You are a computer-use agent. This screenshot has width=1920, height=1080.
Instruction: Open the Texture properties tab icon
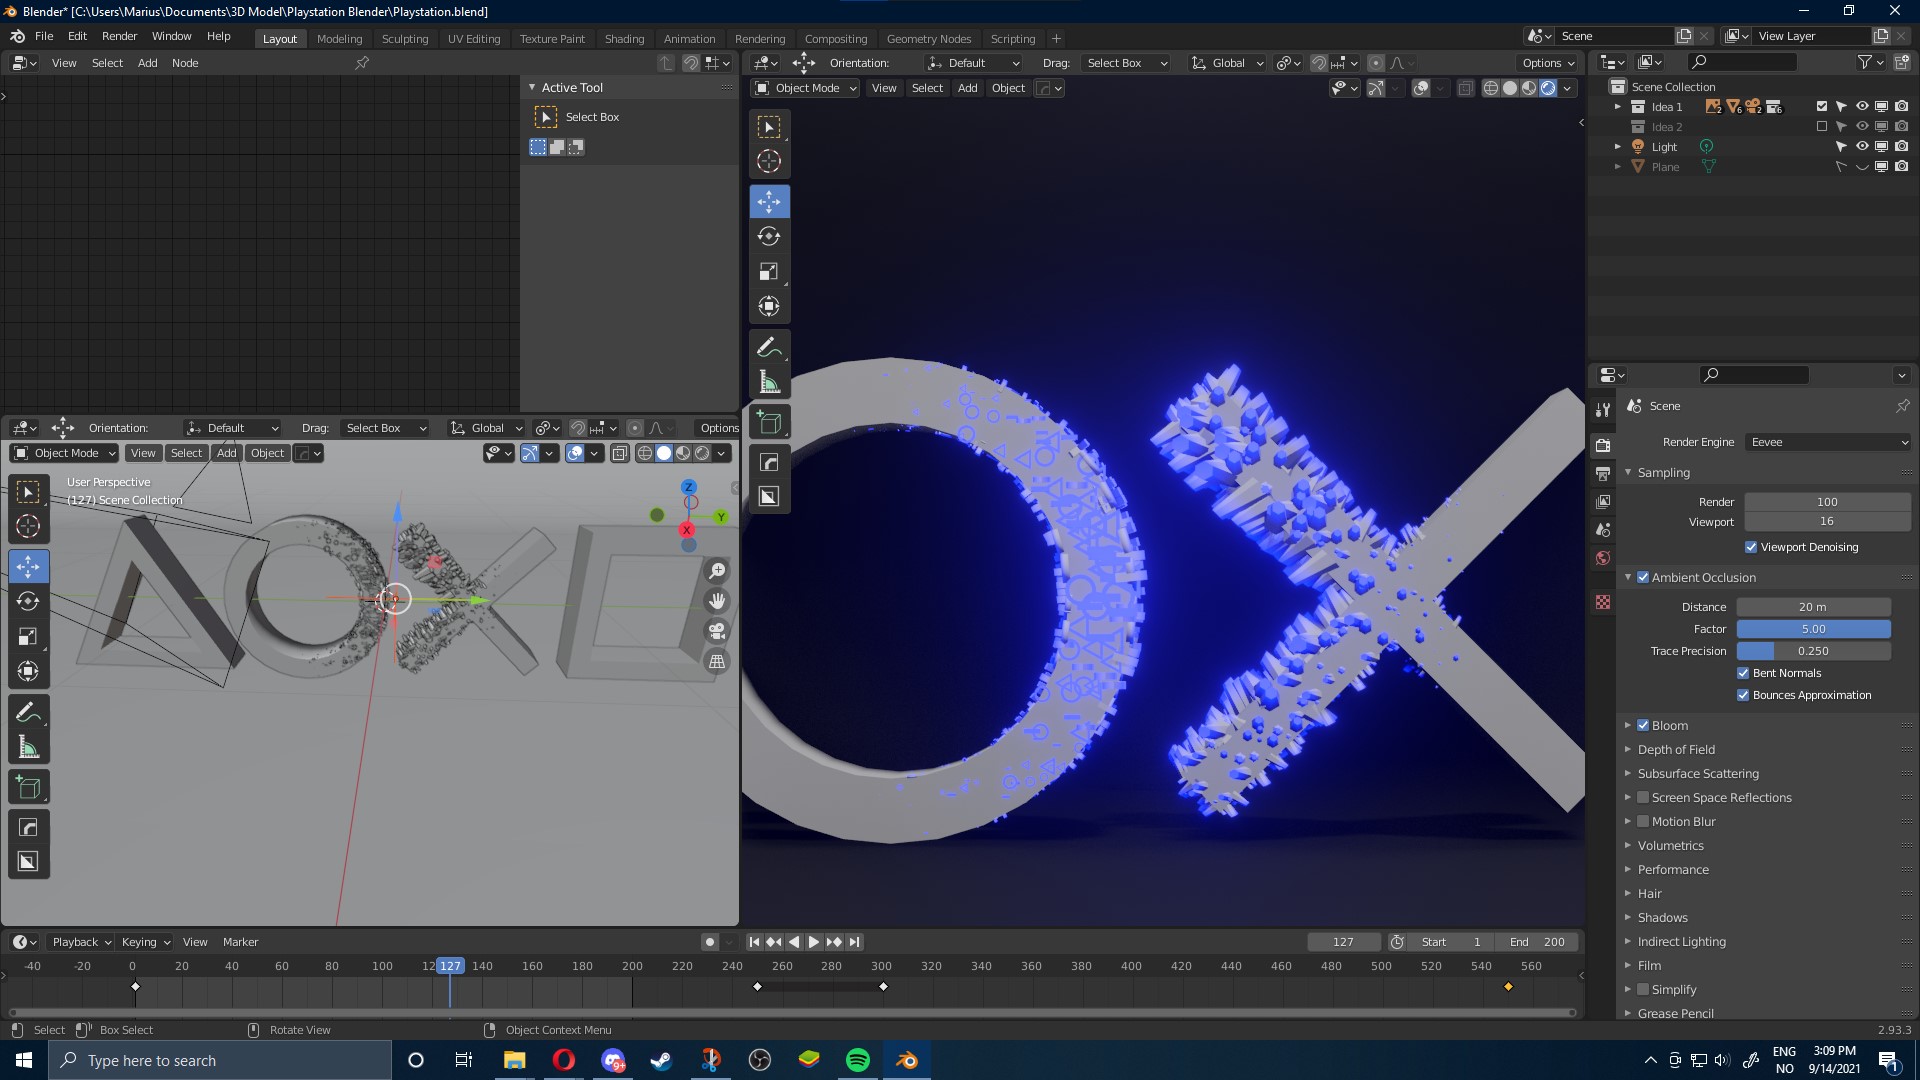point(1603,602)
